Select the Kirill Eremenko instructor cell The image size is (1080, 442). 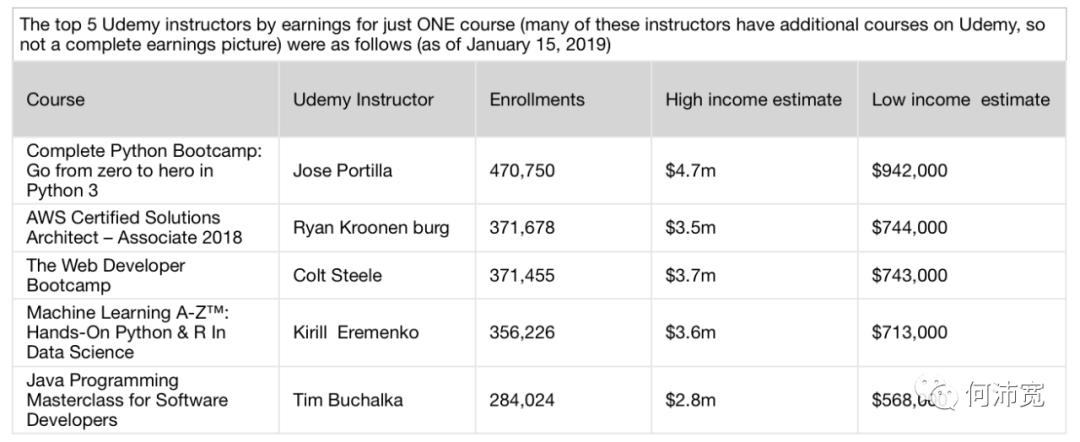pyautogui.click(x=355, y=333)
